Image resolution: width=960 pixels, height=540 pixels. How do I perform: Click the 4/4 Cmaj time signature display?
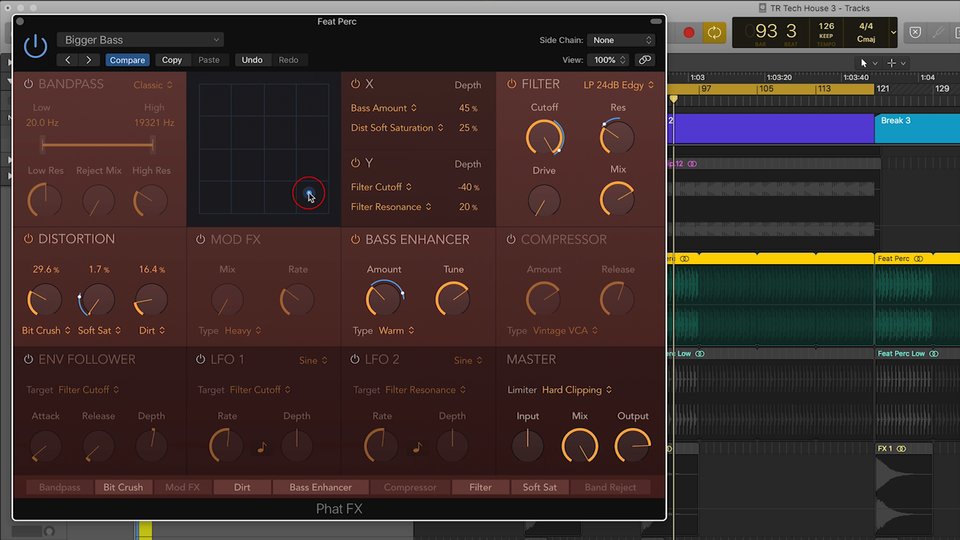point(866,32)
